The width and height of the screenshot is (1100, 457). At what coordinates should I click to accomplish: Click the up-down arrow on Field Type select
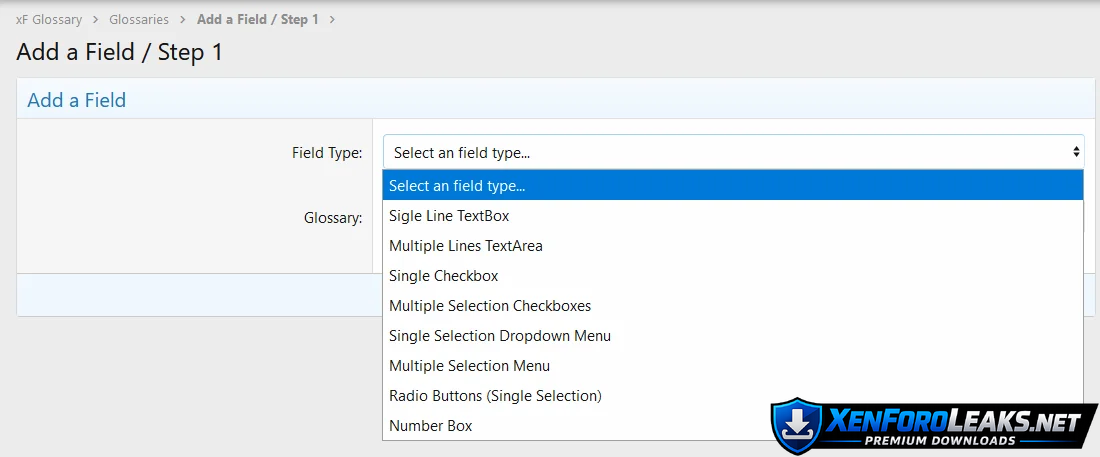pyautogui.click(x=1076, y=153)
